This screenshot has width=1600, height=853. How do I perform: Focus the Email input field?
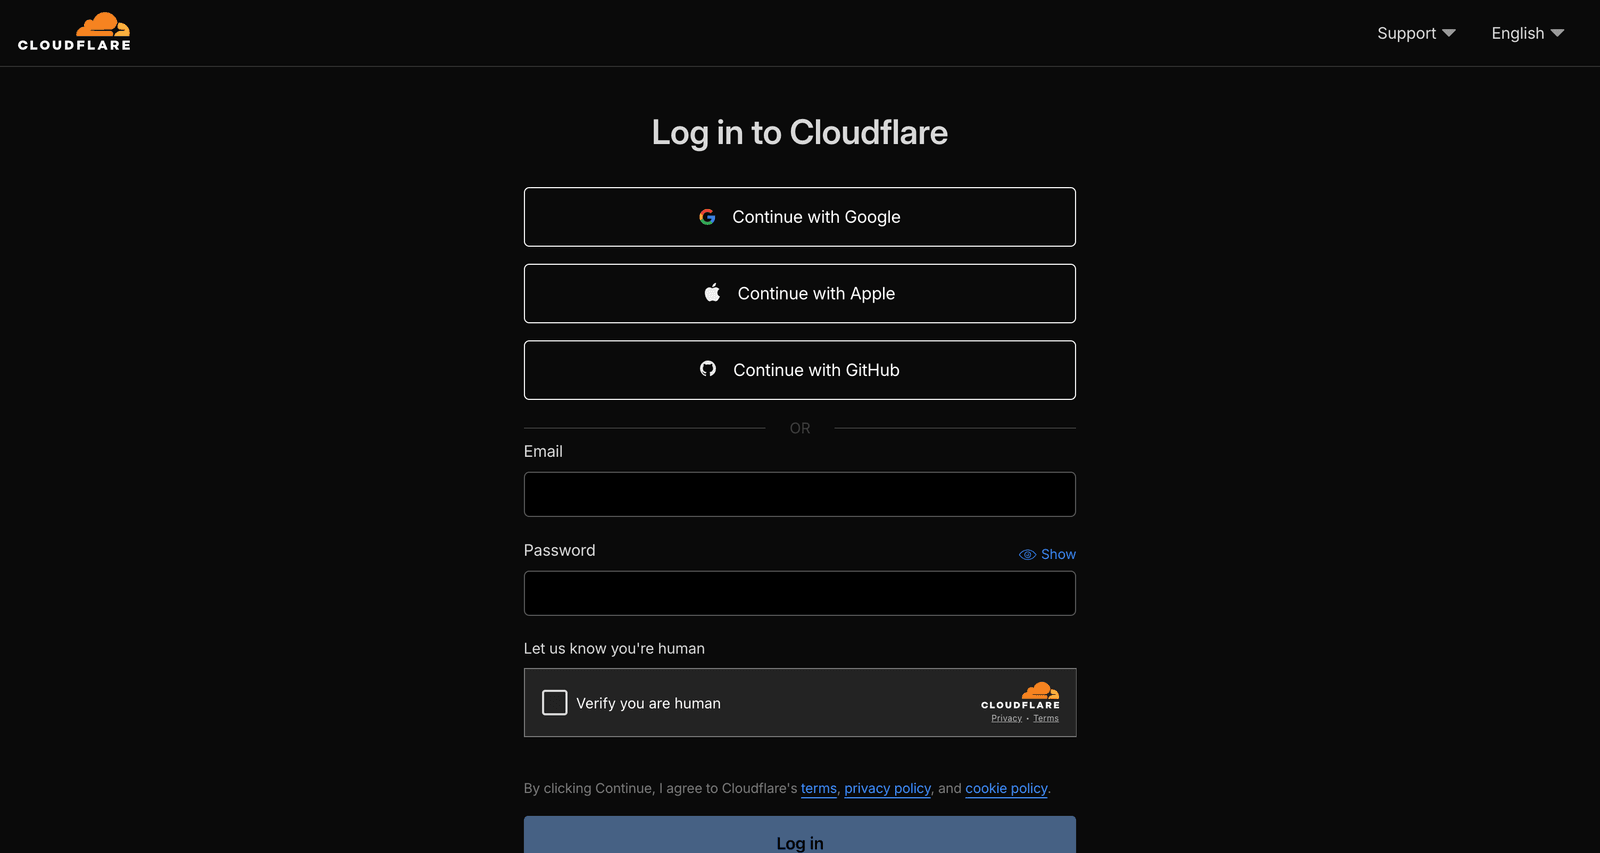(800, 494)
